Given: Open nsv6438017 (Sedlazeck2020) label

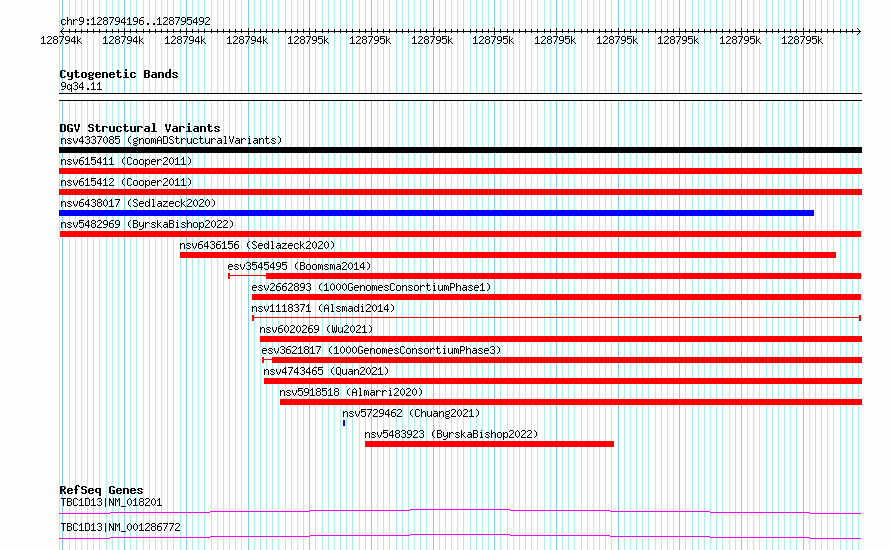Looking at the screenshot, I should point(138,203).
